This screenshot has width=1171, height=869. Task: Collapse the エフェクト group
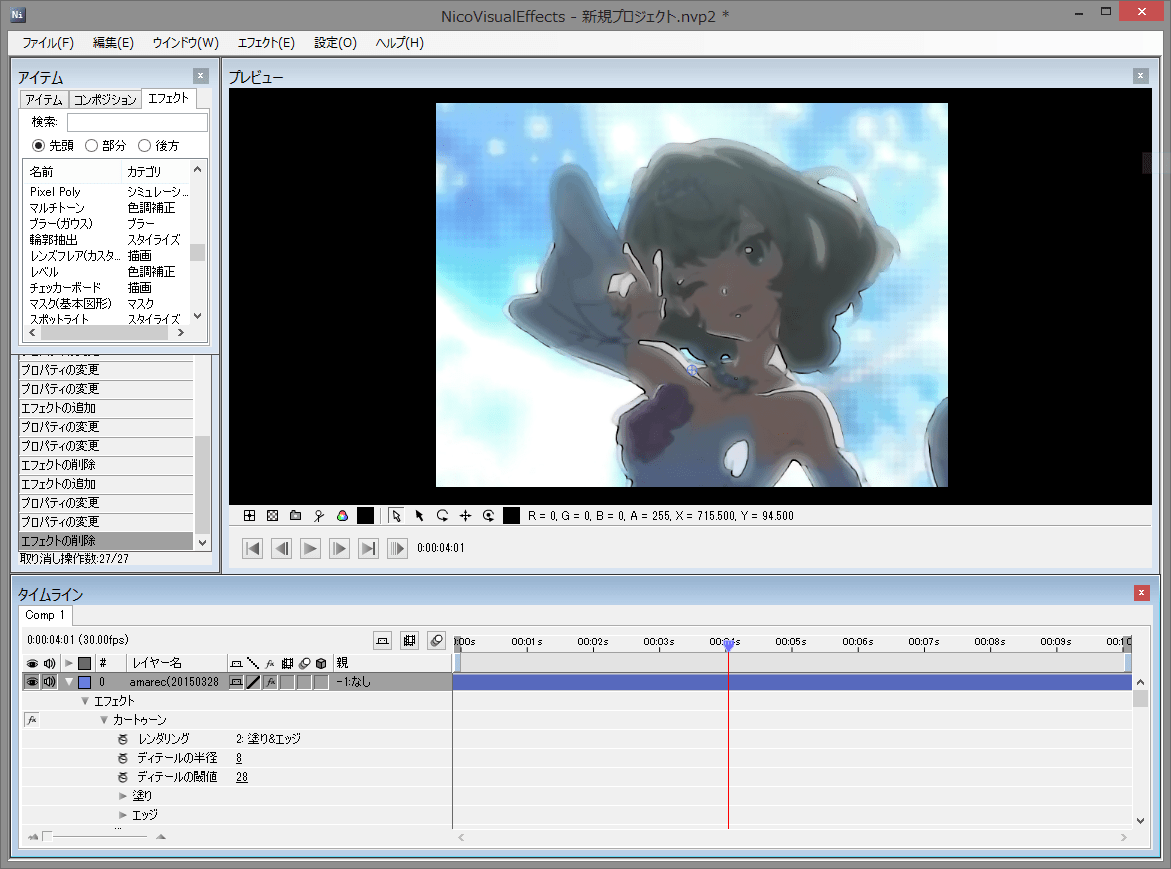point(85,701)
